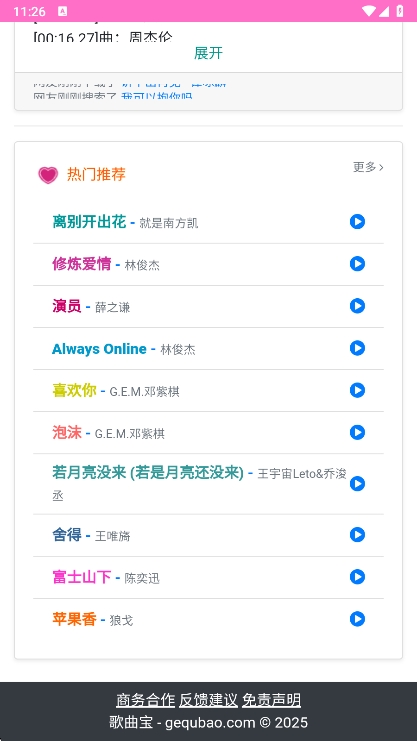
Task: Tap the play icon for 演员
Action: coord(357,306)
